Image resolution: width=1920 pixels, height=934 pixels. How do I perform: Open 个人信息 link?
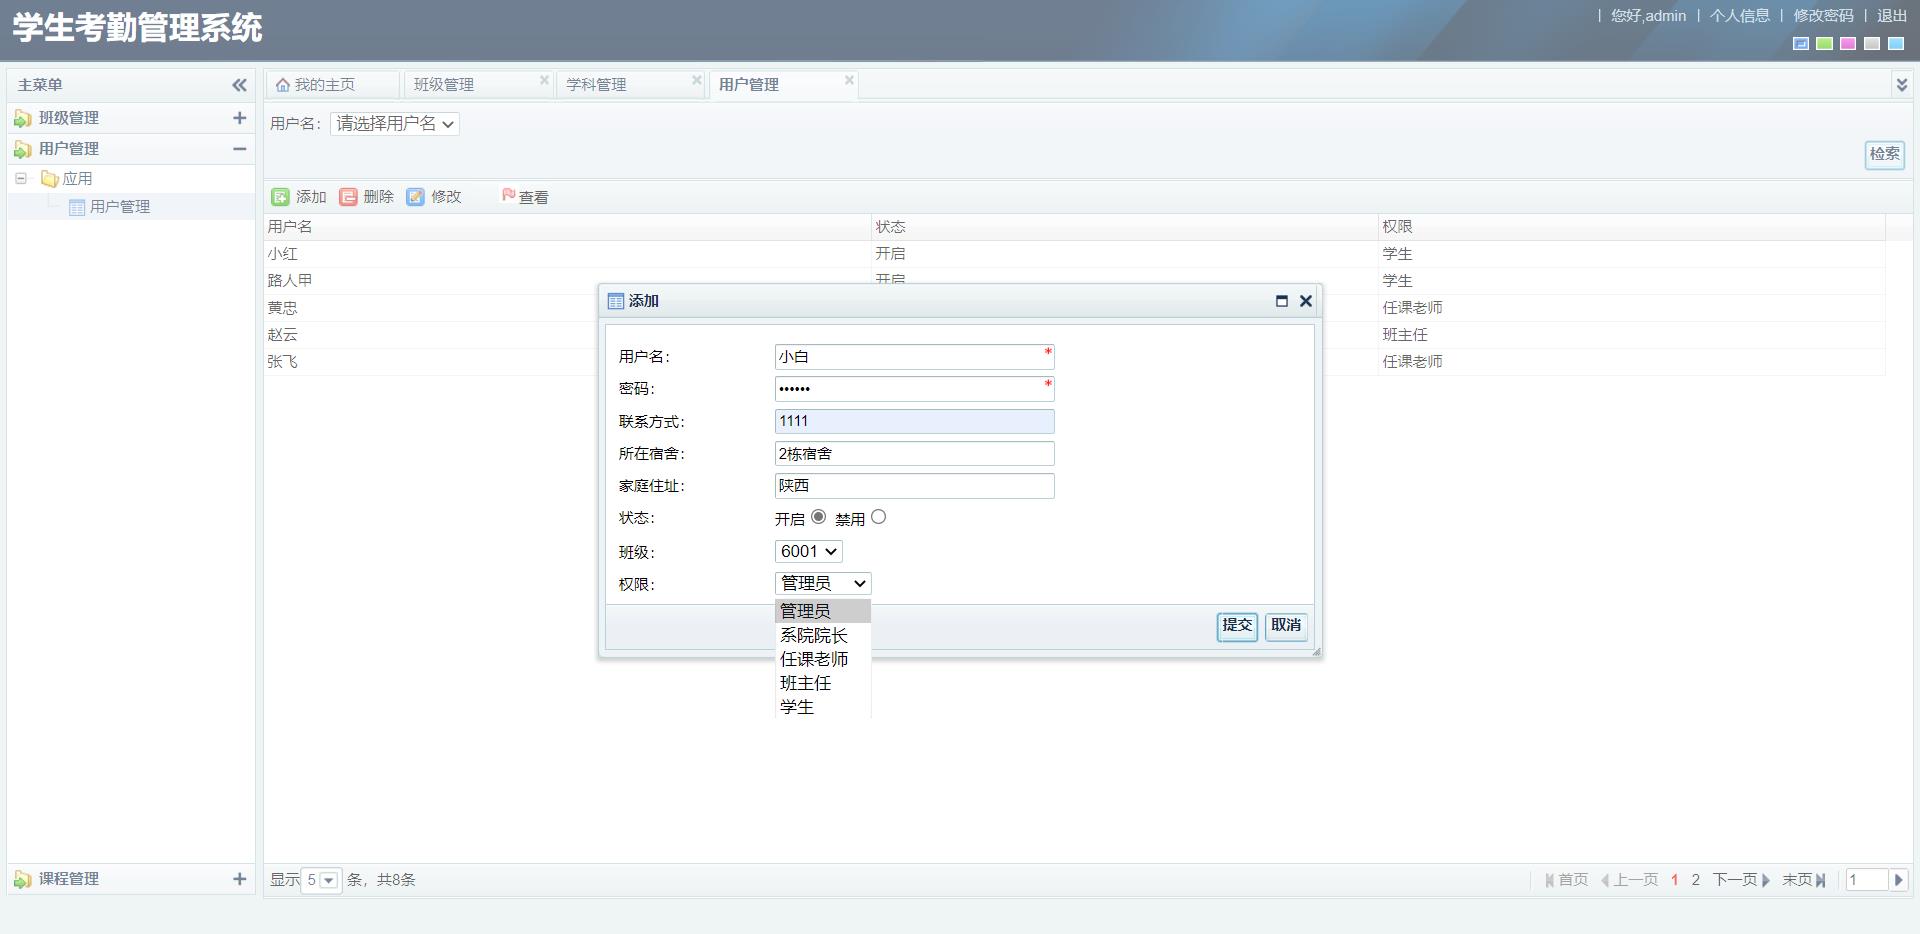pyautogui.click(x=1740, y=16)
